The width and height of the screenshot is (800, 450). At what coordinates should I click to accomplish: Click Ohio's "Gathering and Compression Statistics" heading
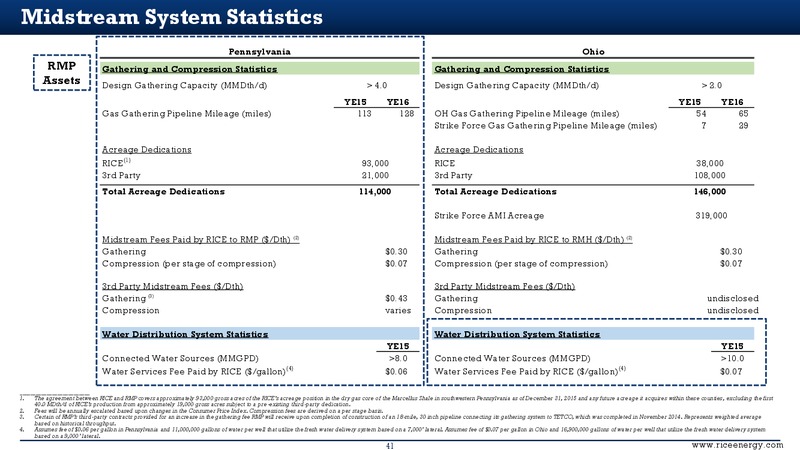tap(521, 69)
